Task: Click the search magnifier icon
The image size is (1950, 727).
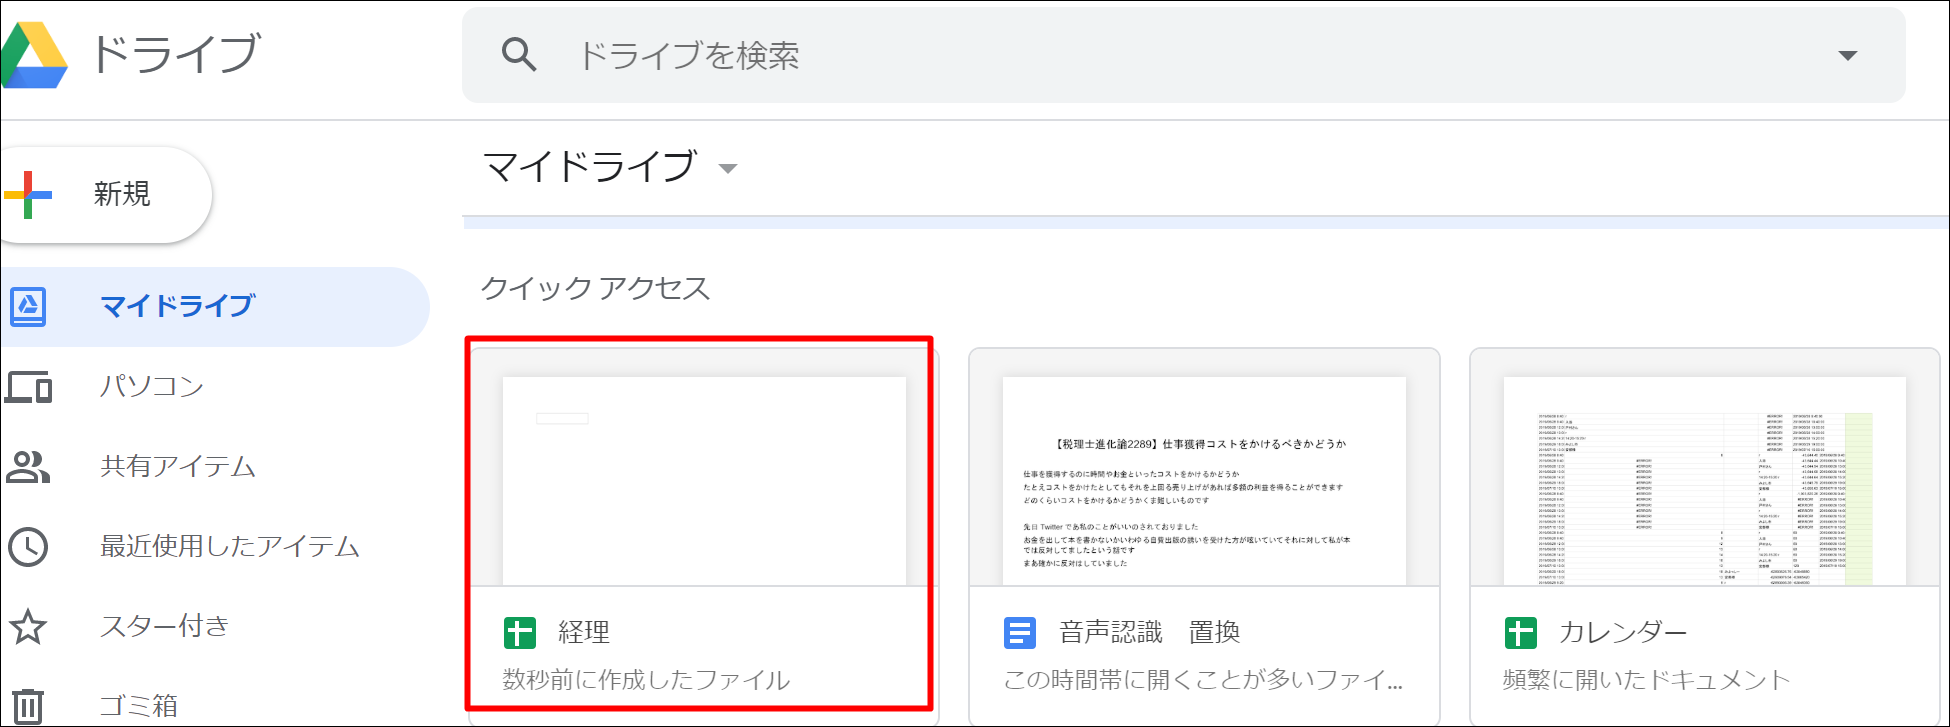Action: [518, 55]
